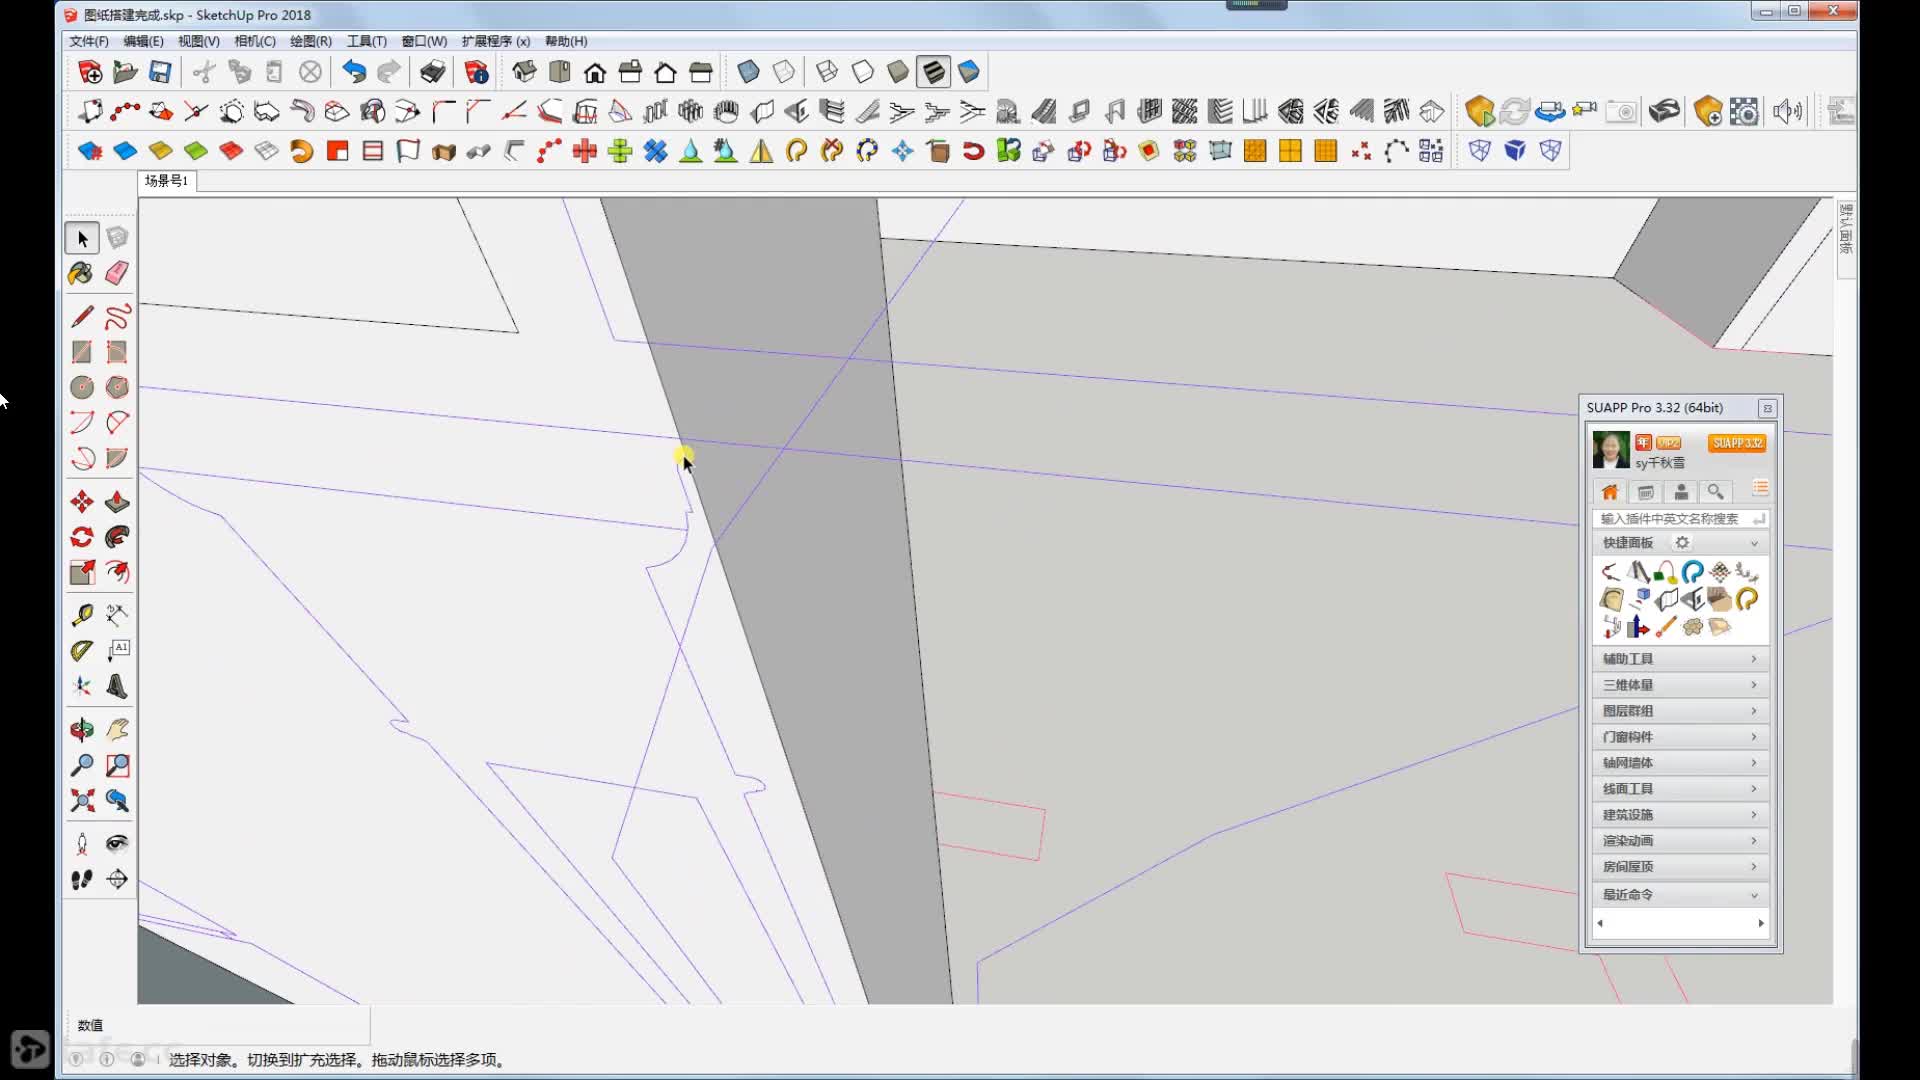
Task: Open the 相机(C) menu
Action: pos(255,41)
